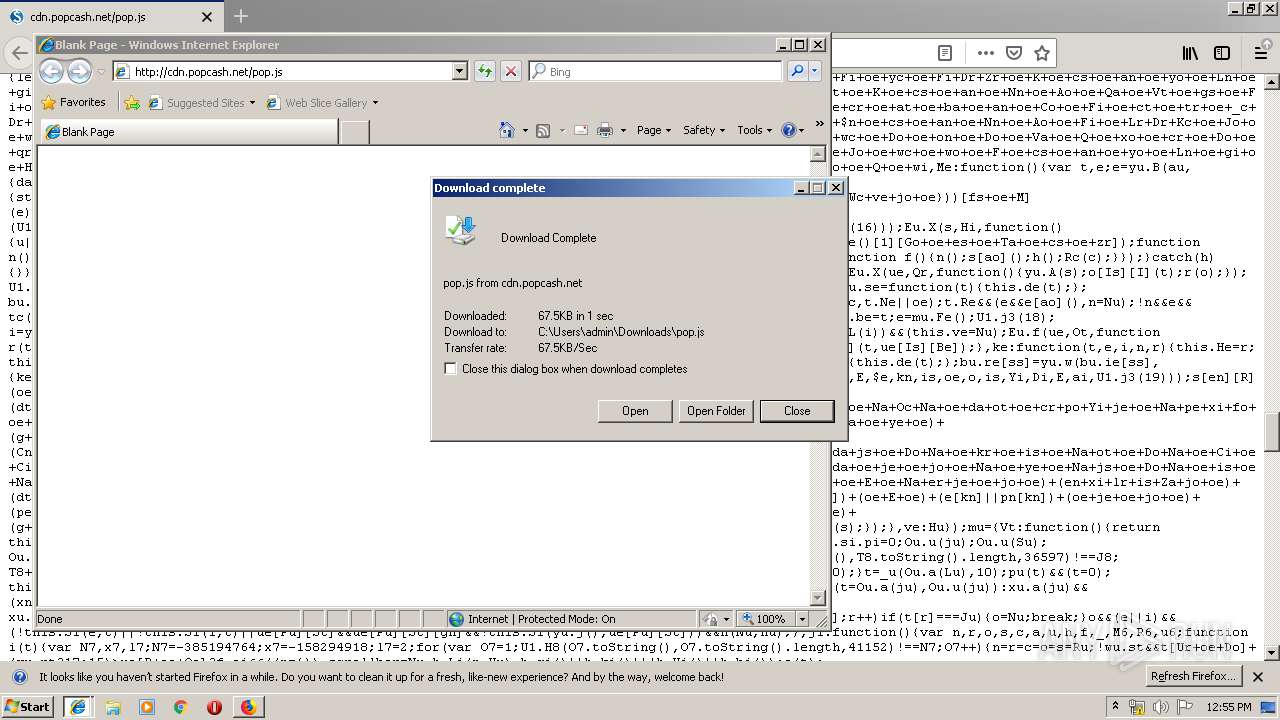Open Firefox hamburger menu

coord(1261,53)
